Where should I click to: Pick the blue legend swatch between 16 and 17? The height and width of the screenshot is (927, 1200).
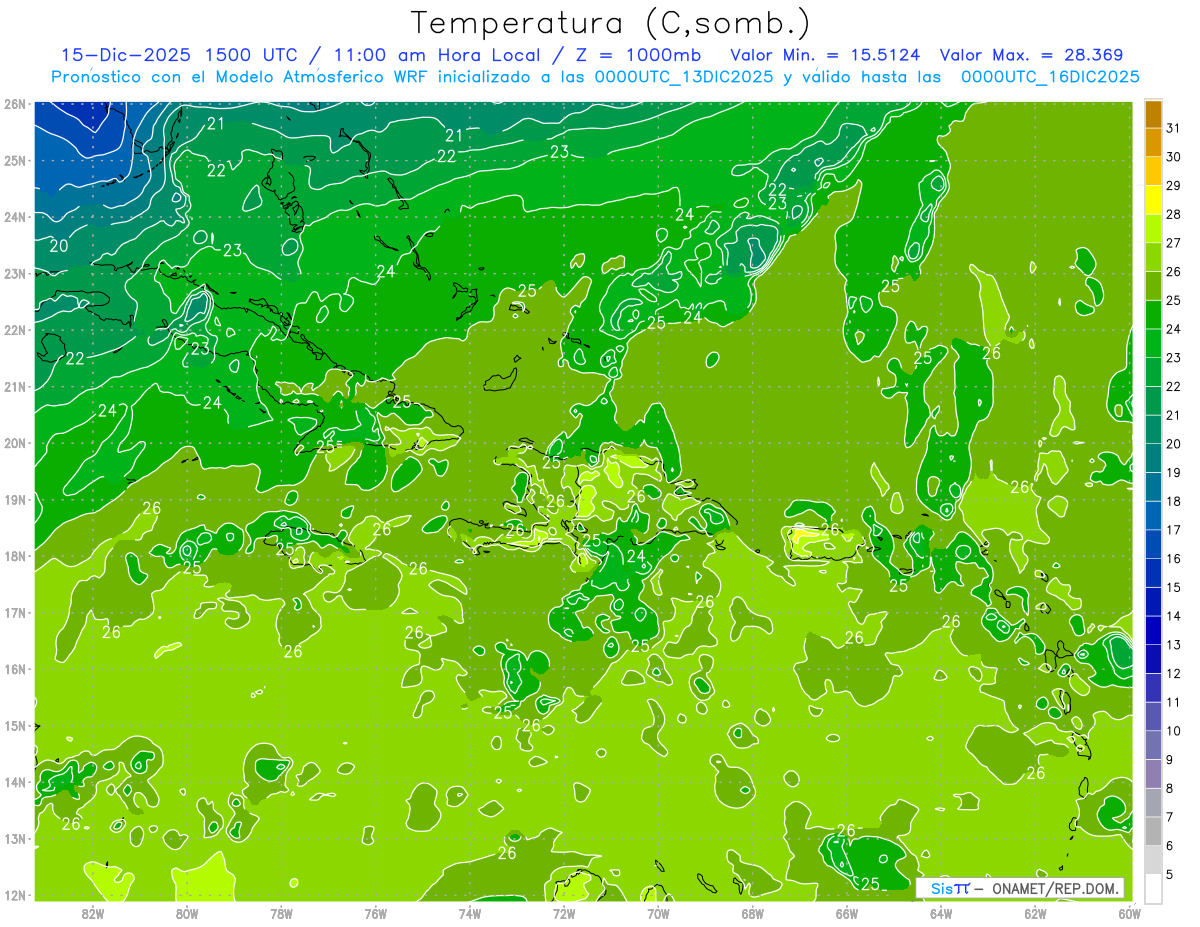1153,545
